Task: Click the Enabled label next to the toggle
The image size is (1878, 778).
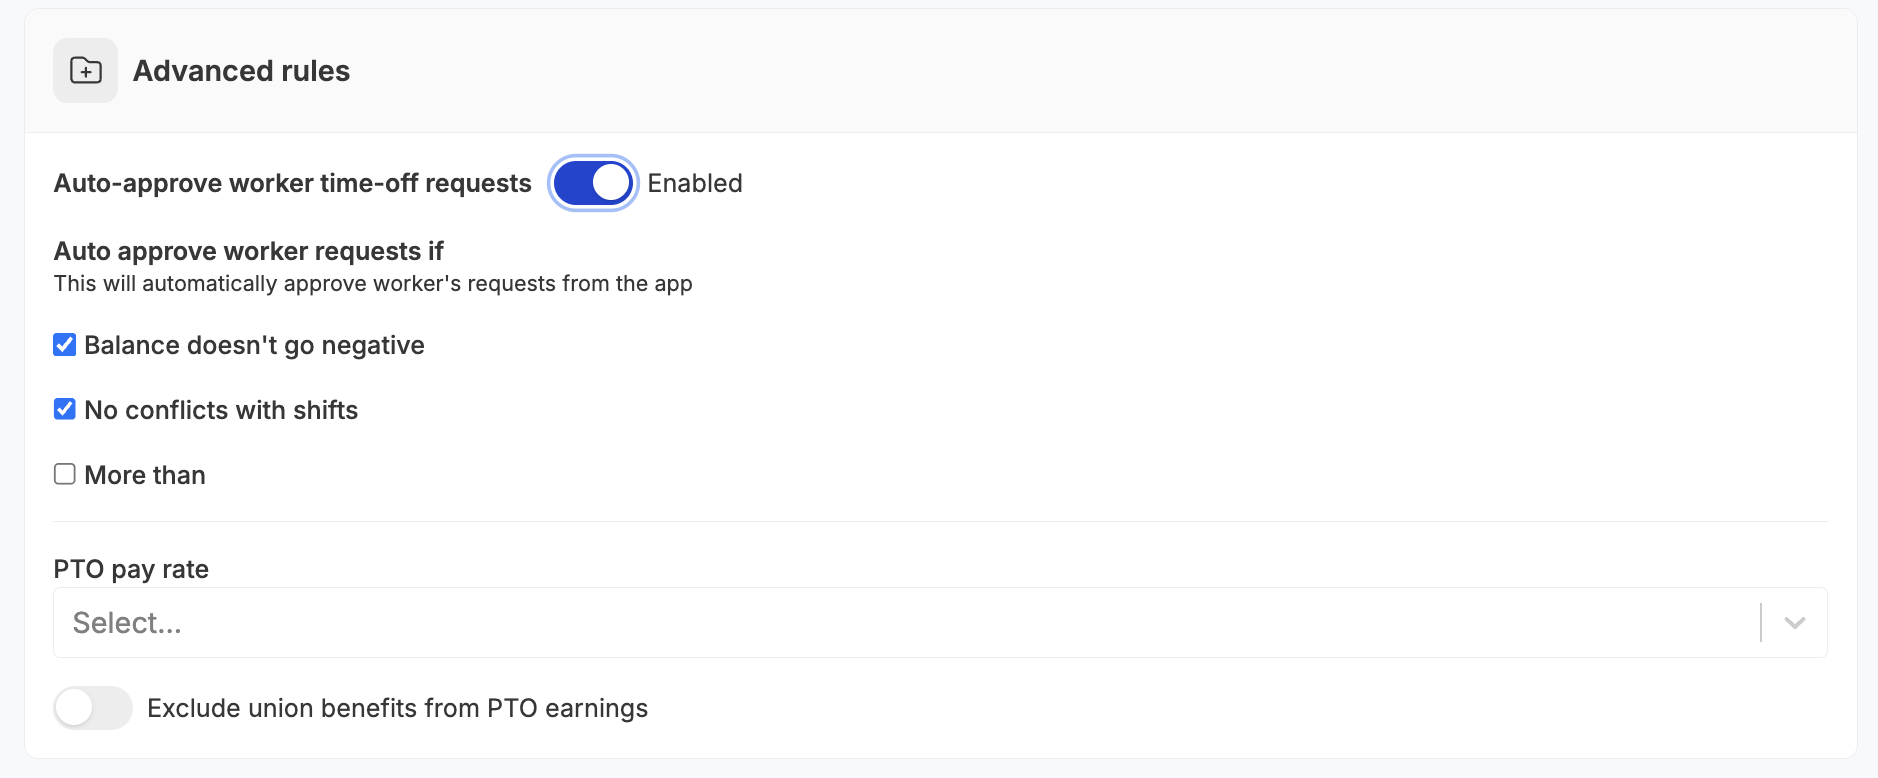Action: point(694,183)
